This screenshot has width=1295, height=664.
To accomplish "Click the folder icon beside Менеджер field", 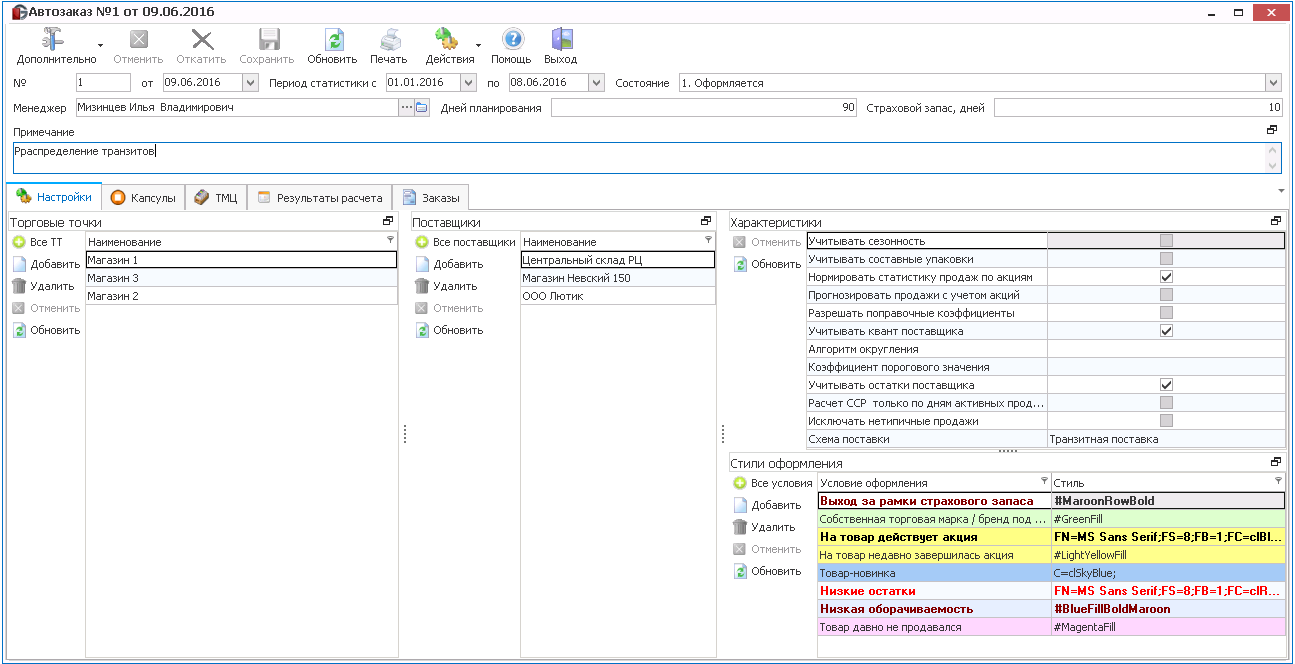I will pyautogui.click(x=421, y=107).
